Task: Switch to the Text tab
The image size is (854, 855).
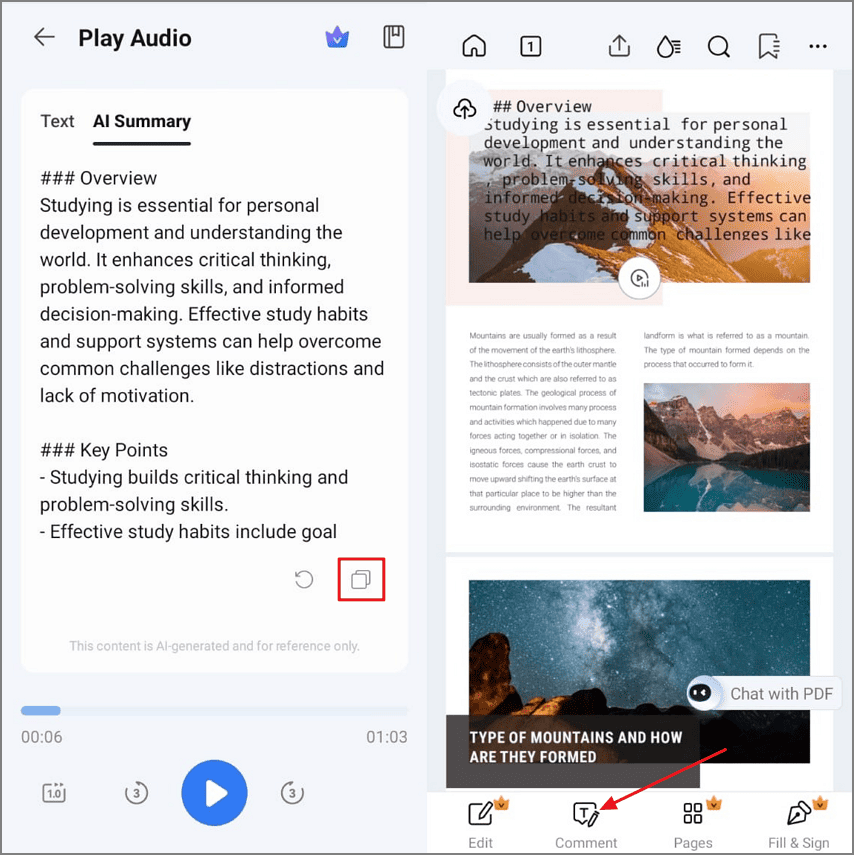Action: click(57, 121)
